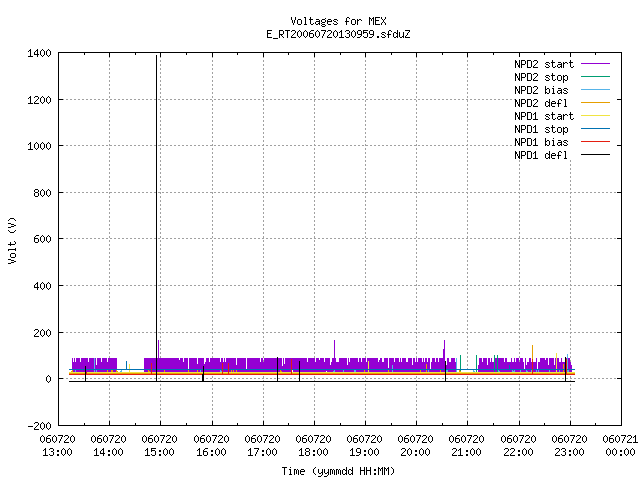Click the 060720 23:00 time tick label
Screen dimensions: 640x480
pyautogui.click(x=569, y=446)
